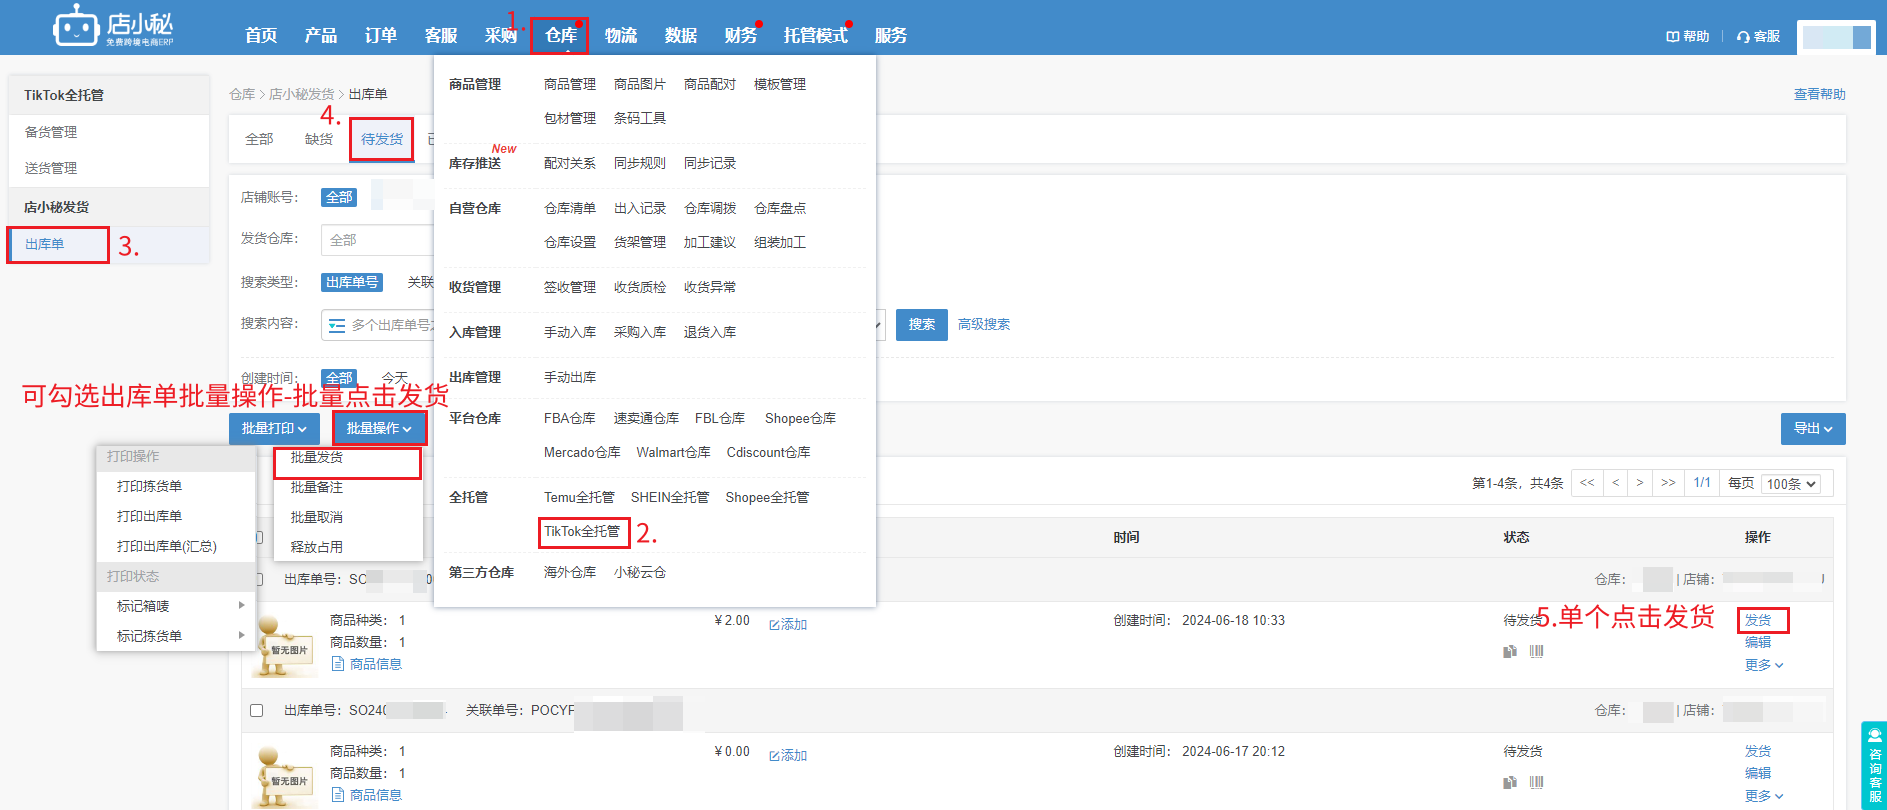Open 托管模式 in top navigation
Screen dimensions: 1887x810
point(816,36)
